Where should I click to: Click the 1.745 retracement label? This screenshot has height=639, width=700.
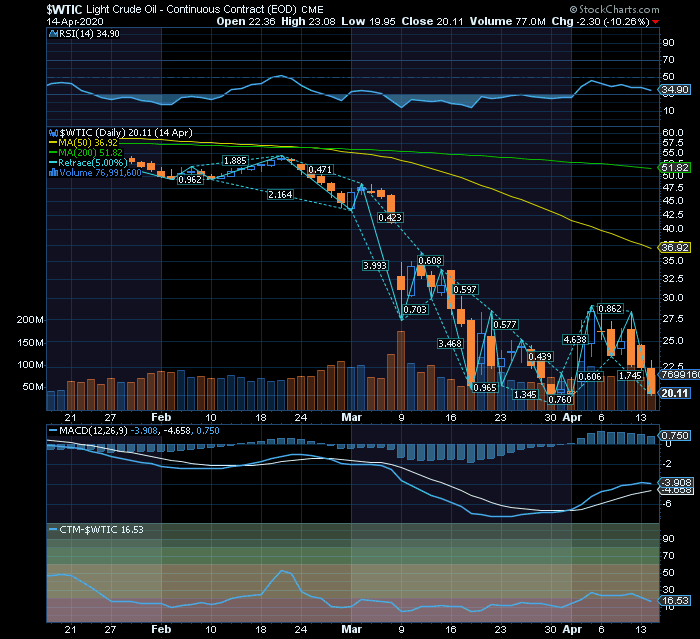pos(630,376)
